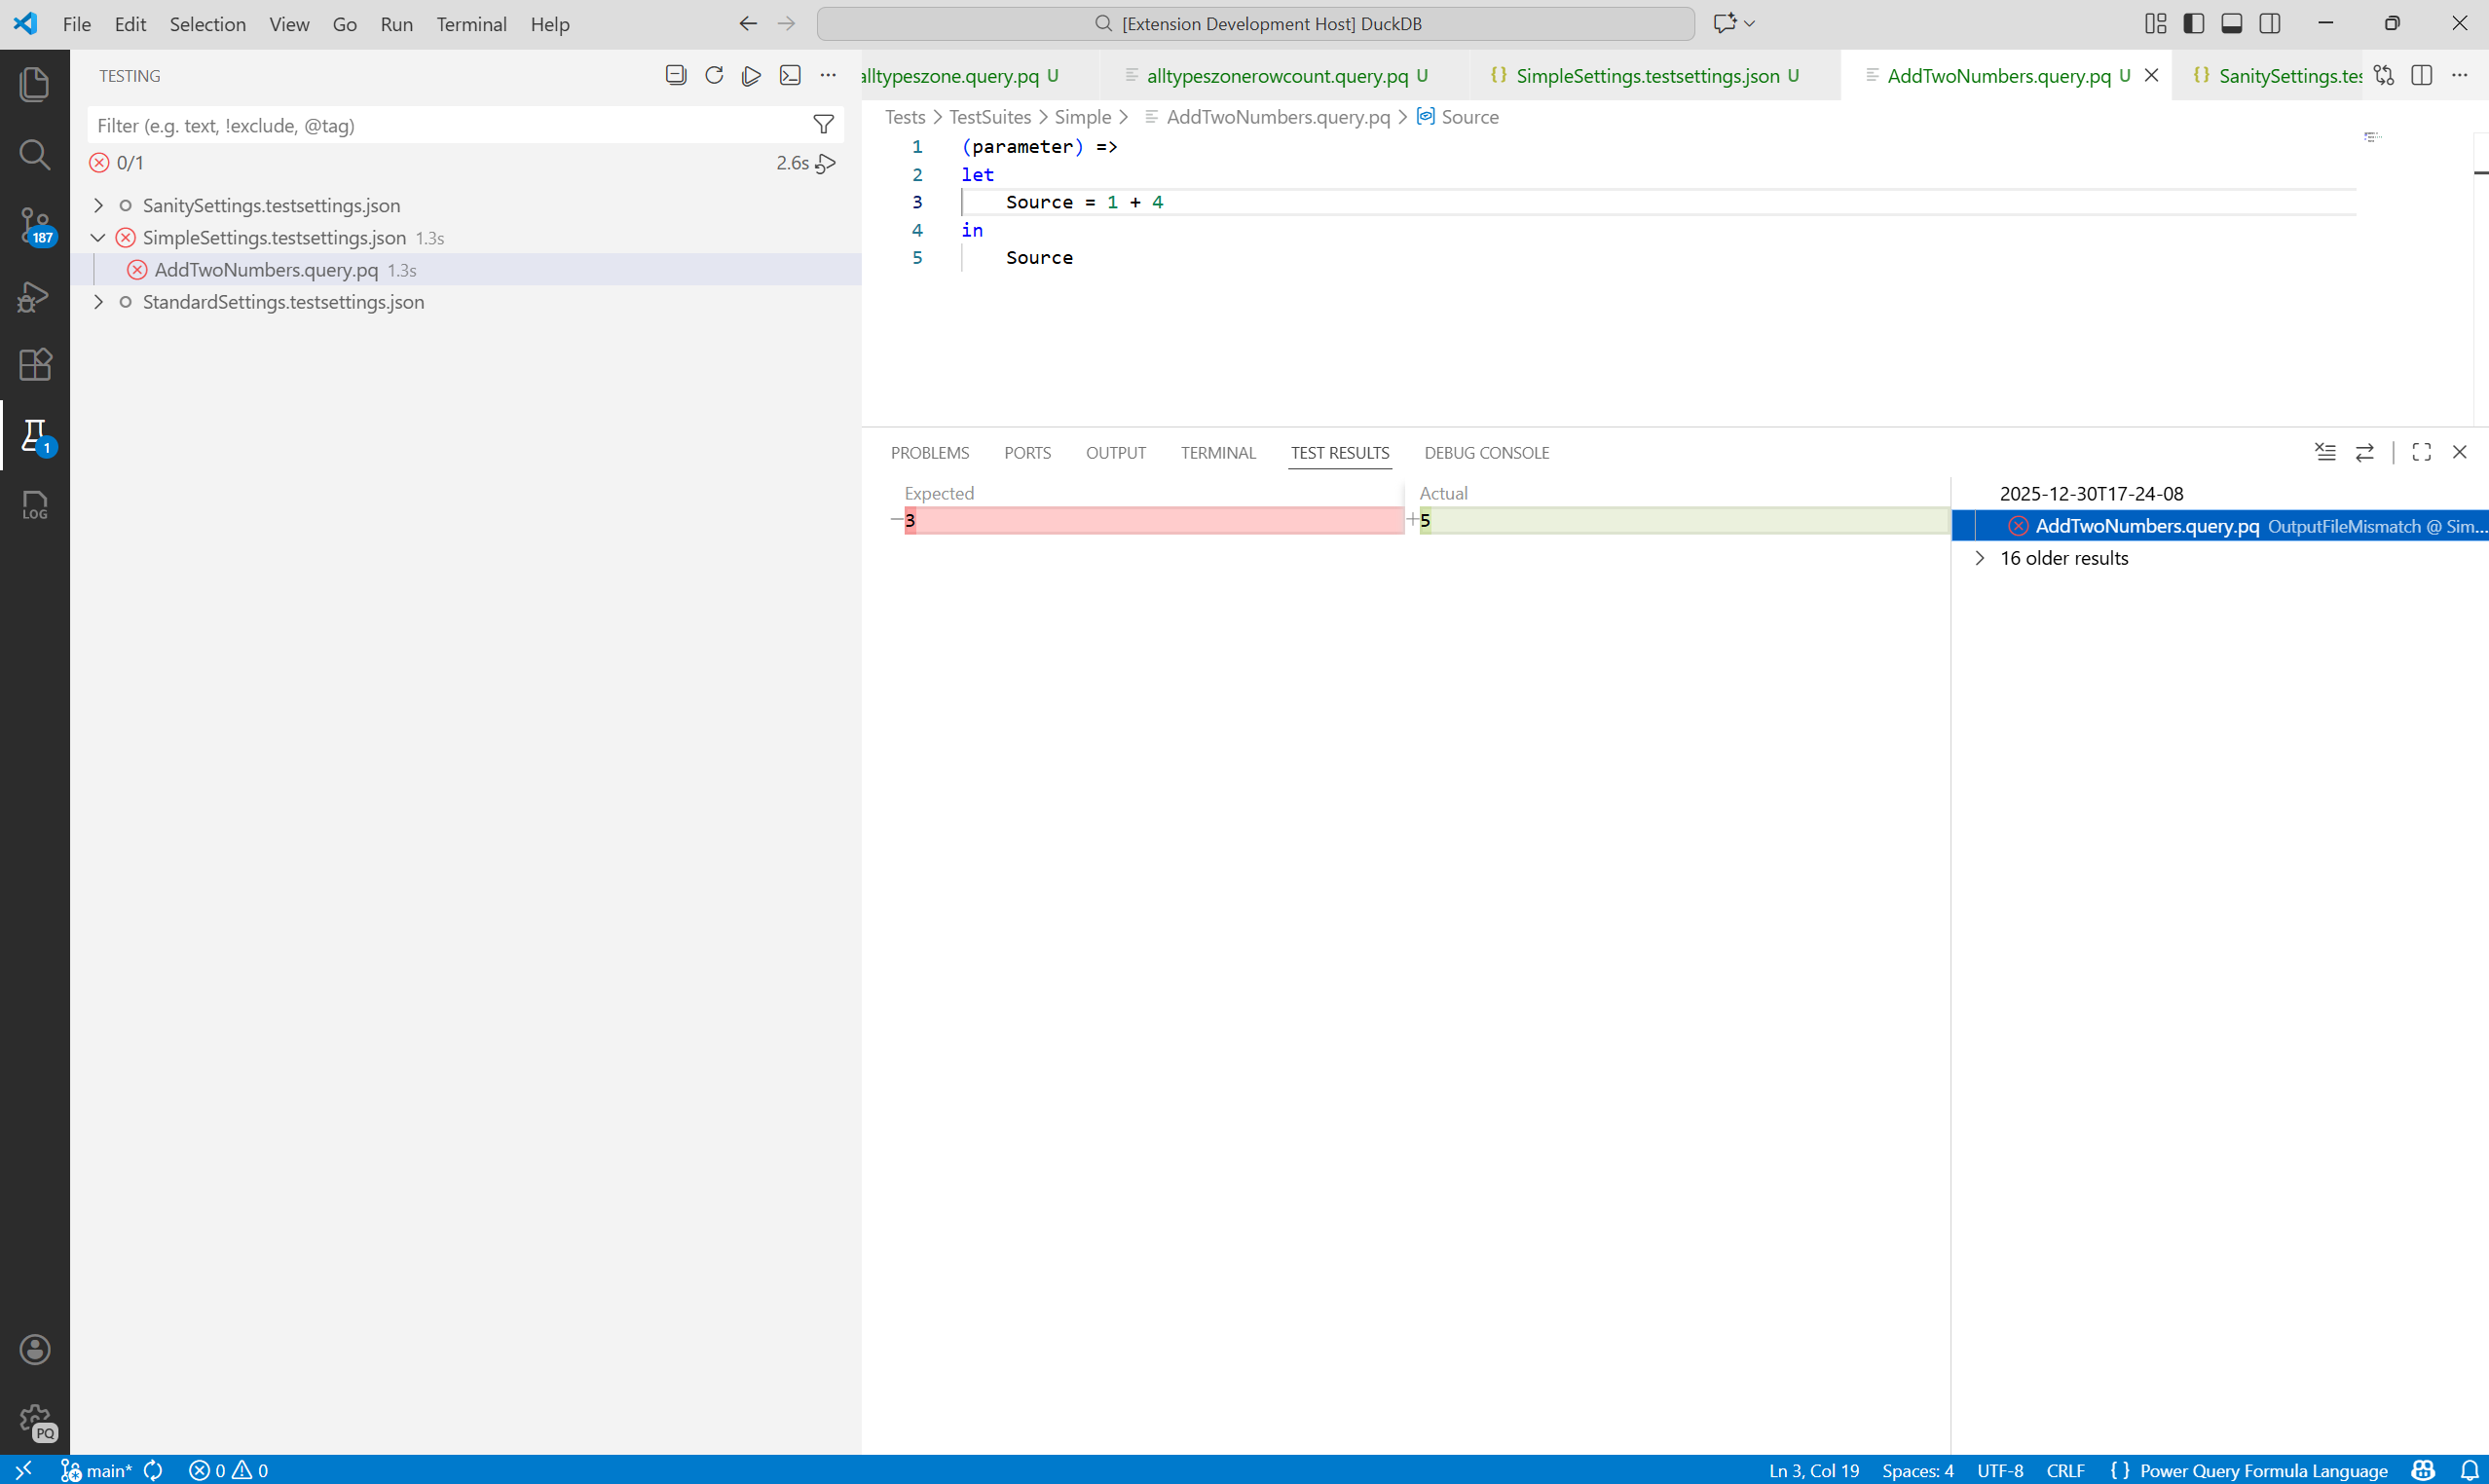The image size is (2489, 1484).
Task: Open editor compare changes icon
Action: click(x=2384, y=75)
